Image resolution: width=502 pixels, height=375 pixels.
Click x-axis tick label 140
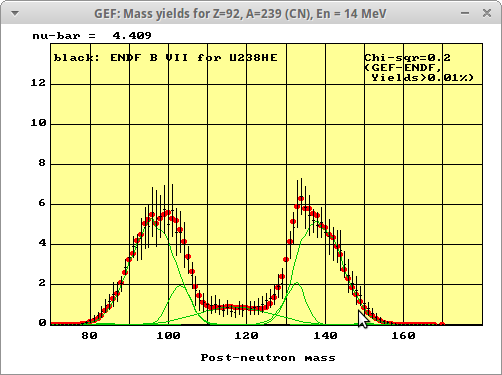coord(325,335)
